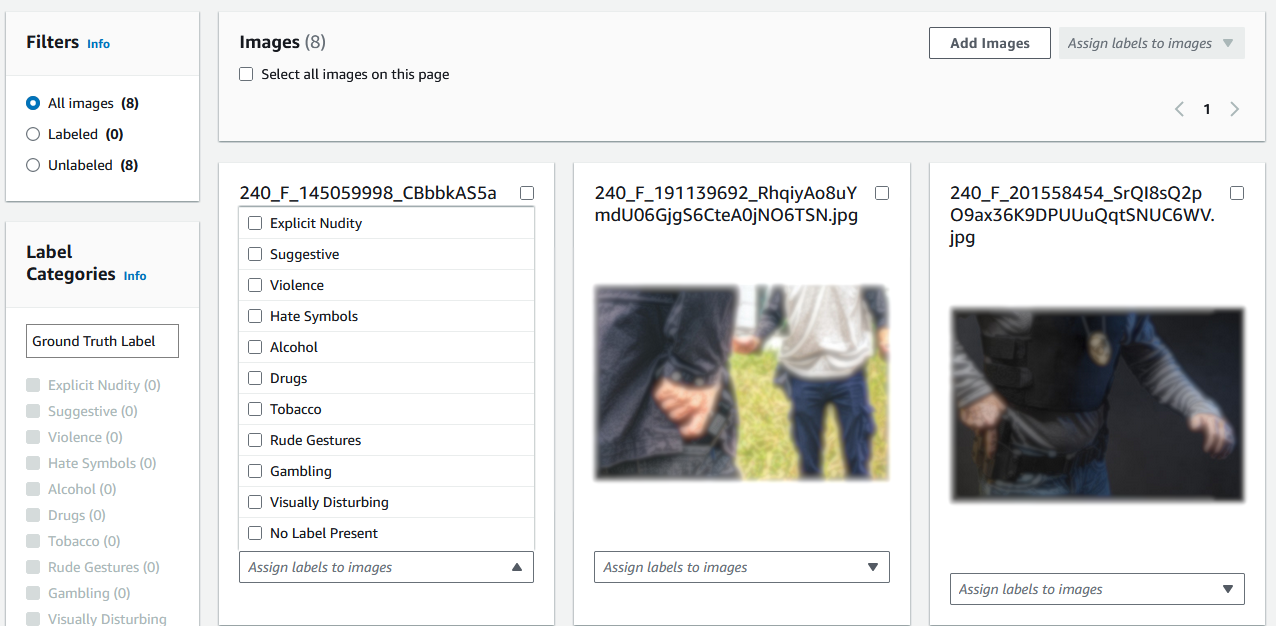Open Assign labels dropdown on second image card
The image size is (1276, 626).
pyautogui.click(x=741, y=567)
